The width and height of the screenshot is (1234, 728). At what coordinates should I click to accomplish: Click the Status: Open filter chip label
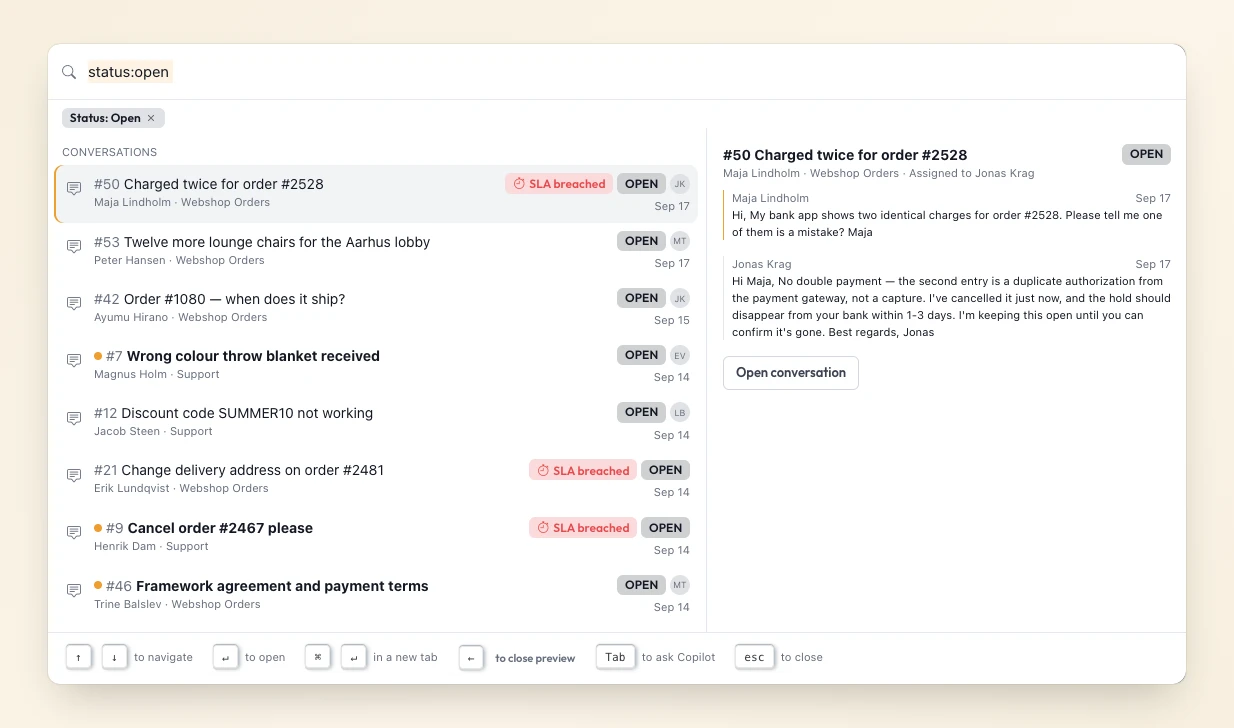click(105, 118)
